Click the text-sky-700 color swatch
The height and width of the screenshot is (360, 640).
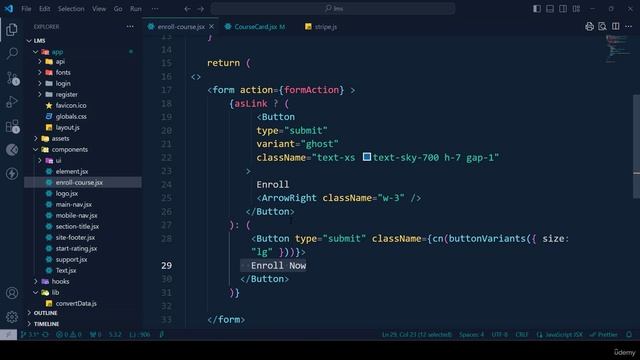click(x=367, y=157)
